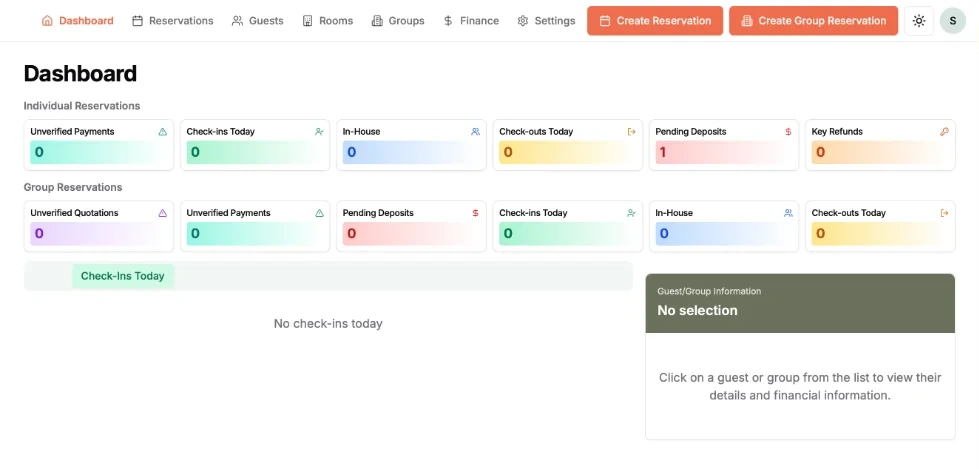Click exit icon on group Check-outs Today card
This screenshot has height=469, width=979.
(x=944, y=213)
